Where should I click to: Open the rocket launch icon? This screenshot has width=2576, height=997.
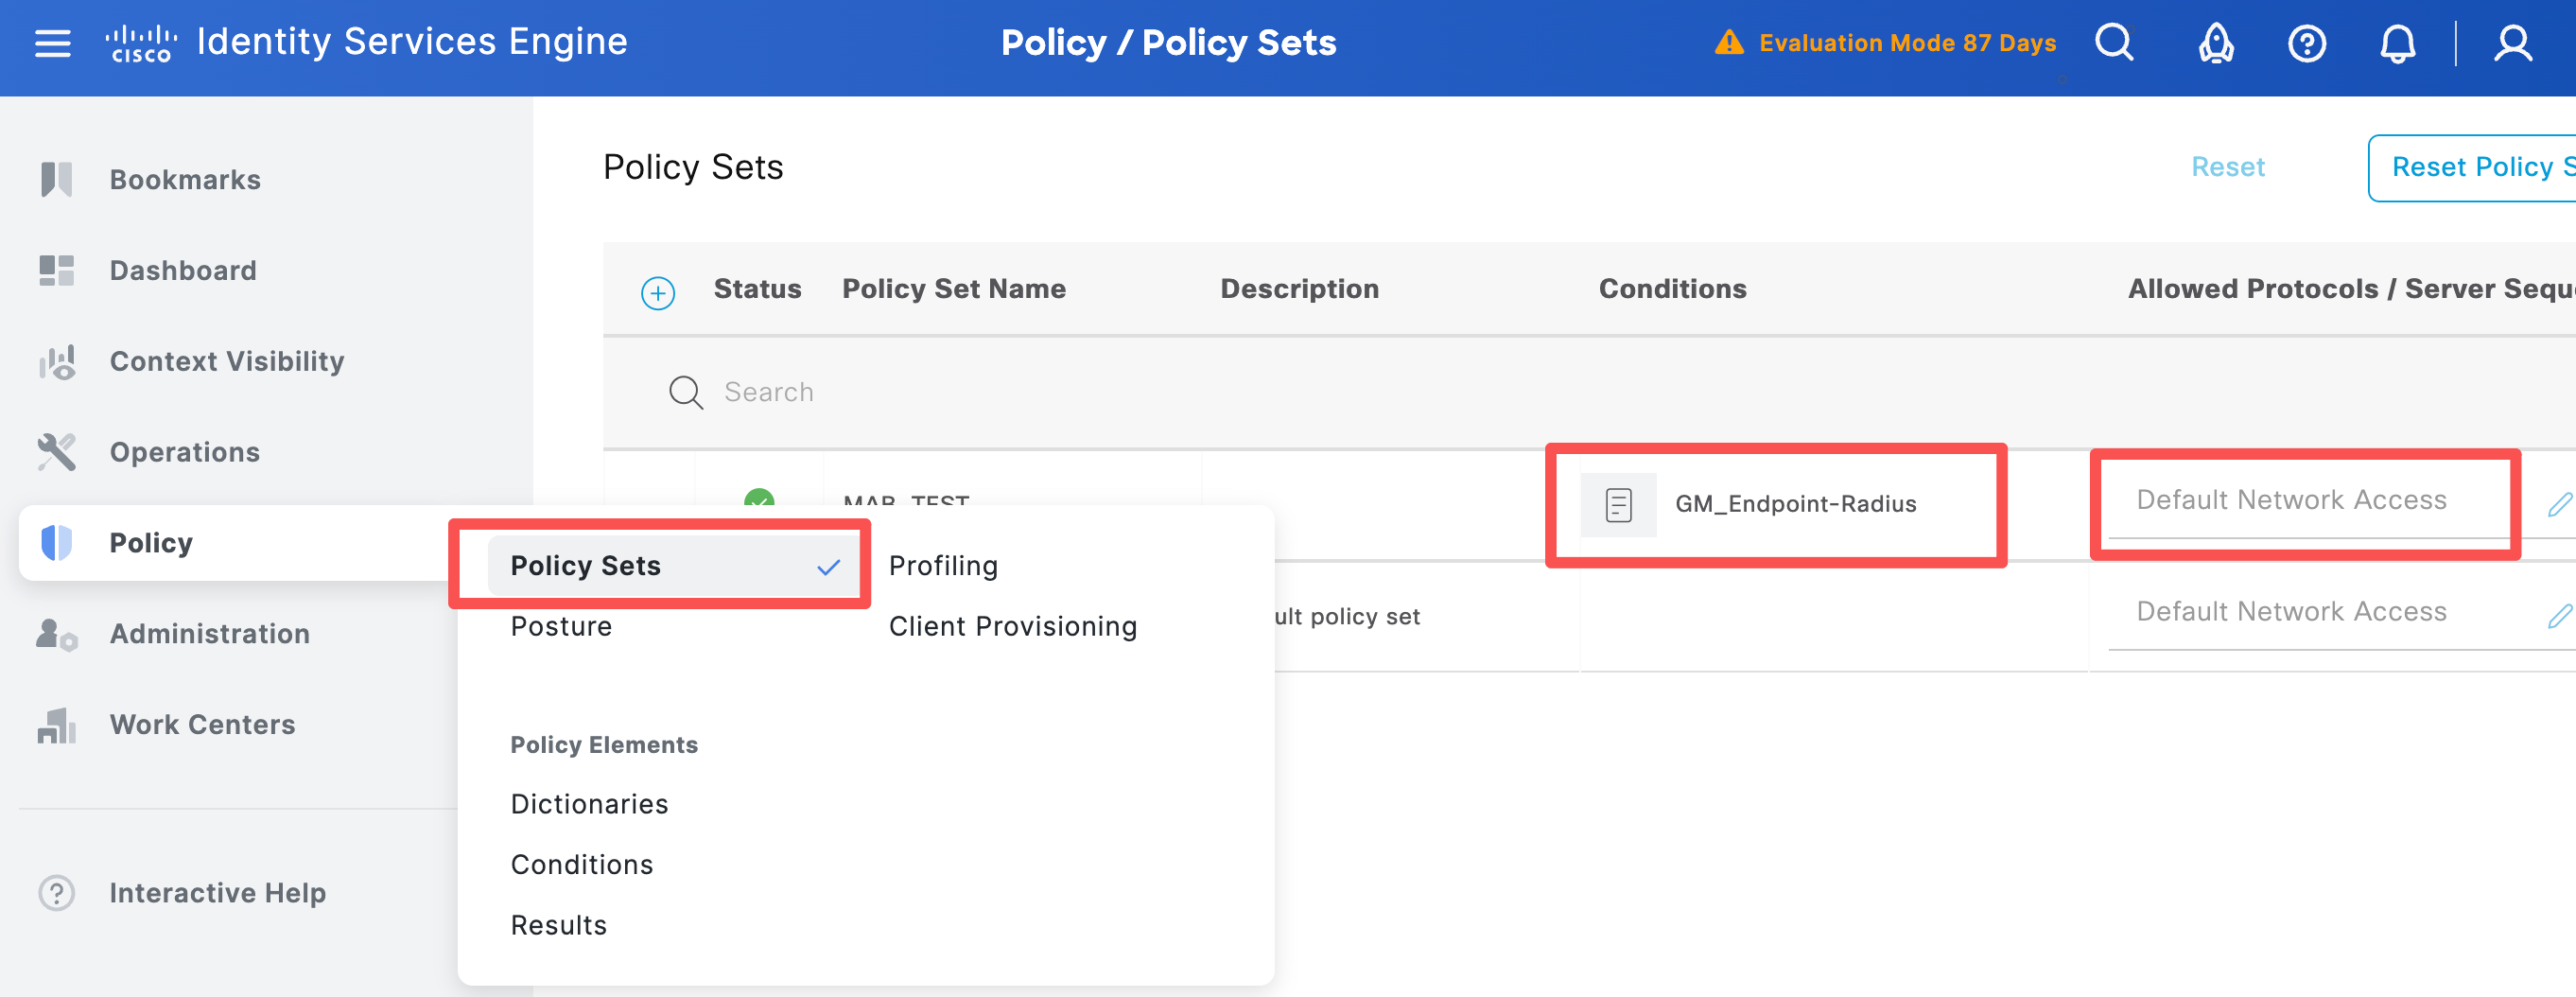2216,43
